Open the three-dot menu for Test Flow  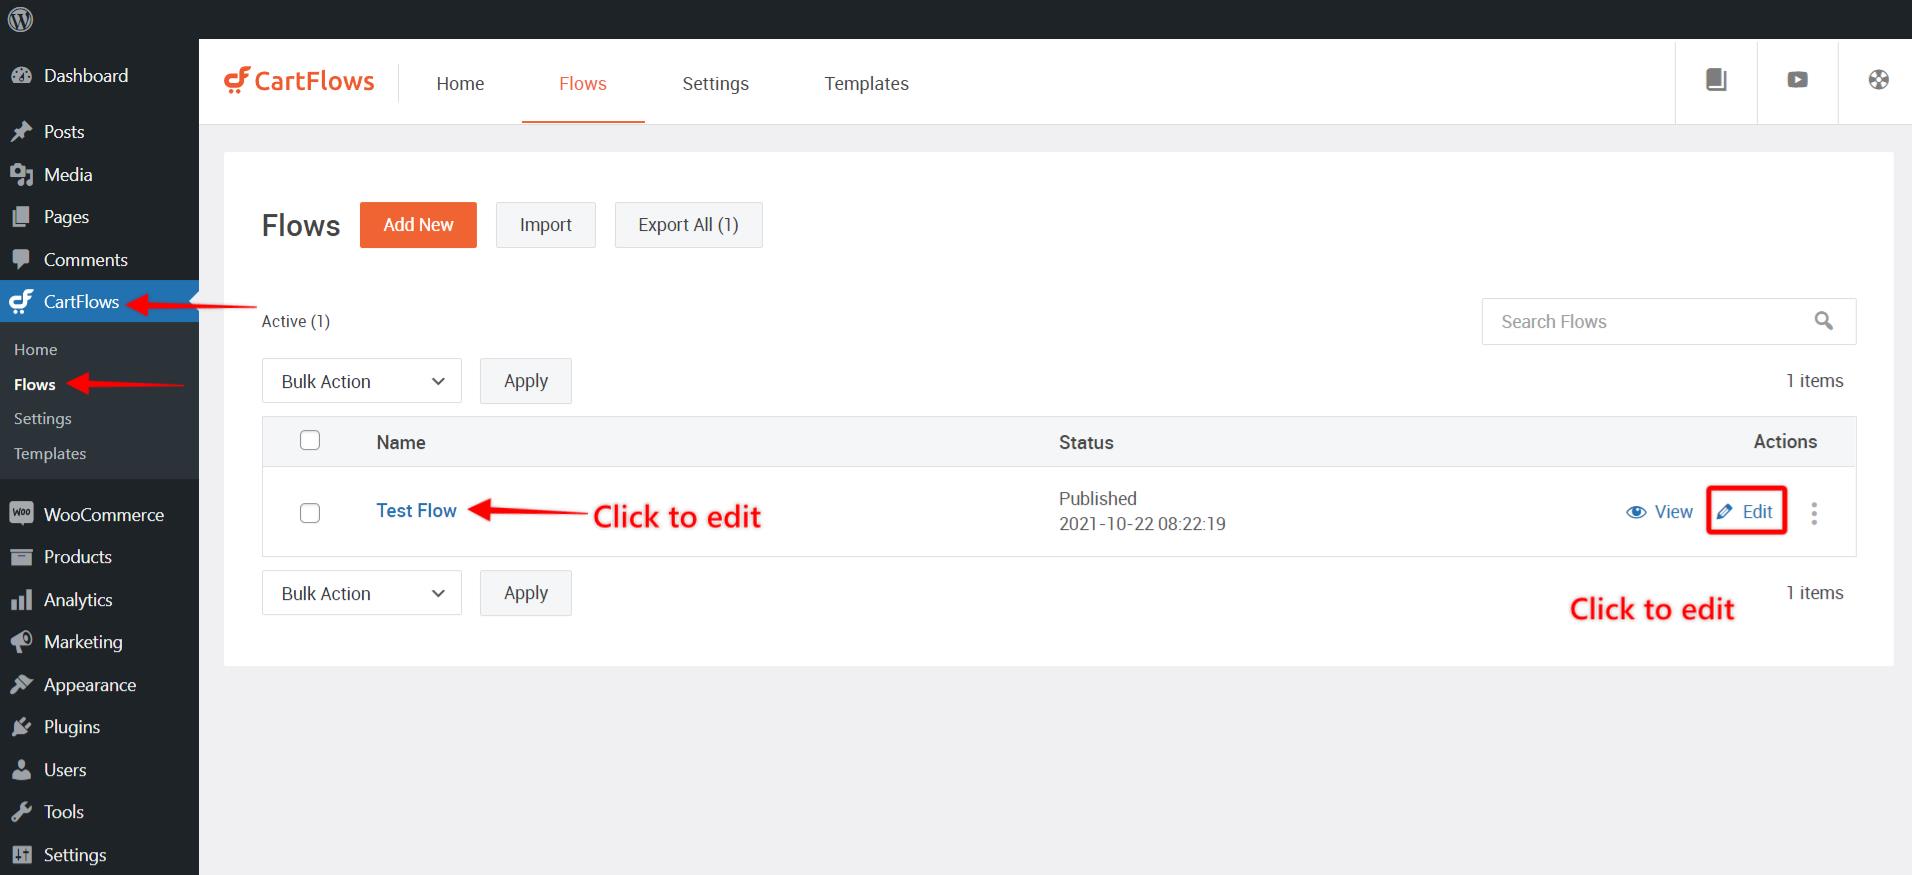pos(1814,513)
